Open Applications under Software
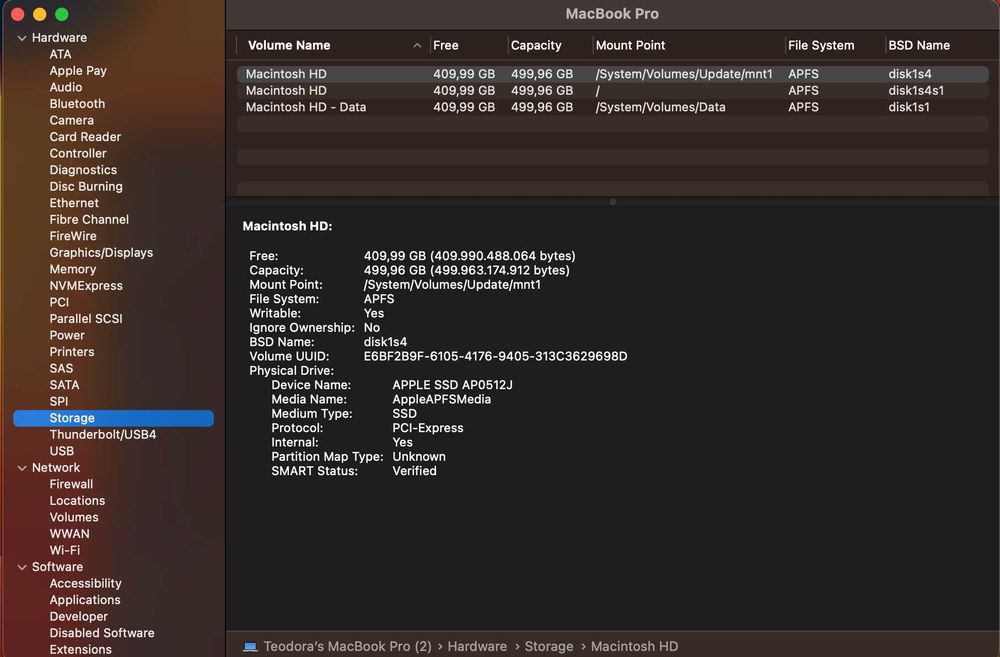This screenshot has width=1000, height=657. click(x=85, y=600)
